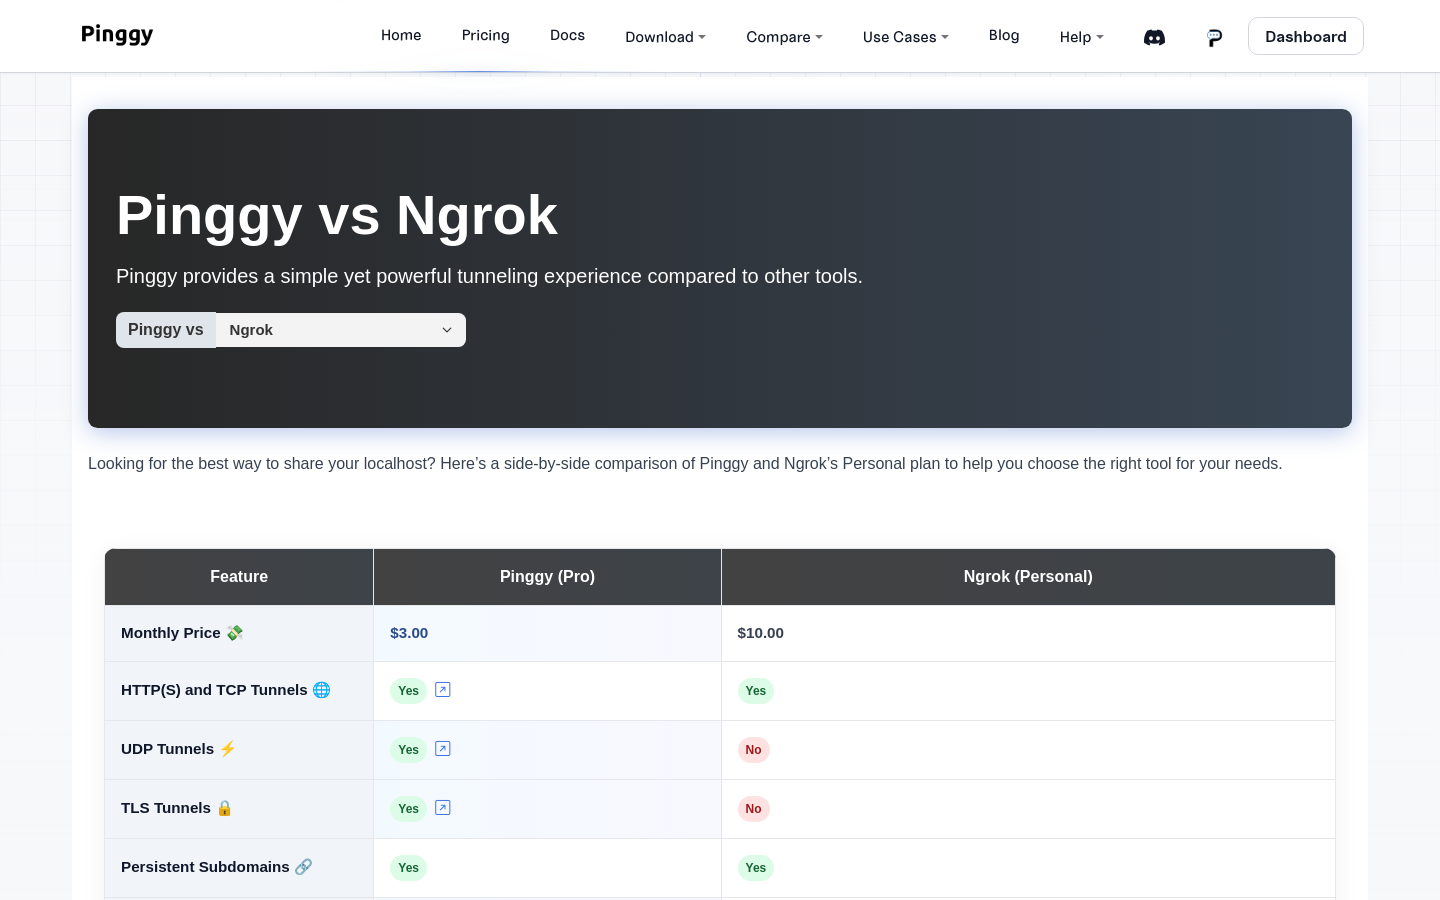
Task: Open HTTP(S) and TCP Tunnels external link icon
Action: [x=443, y=690]
